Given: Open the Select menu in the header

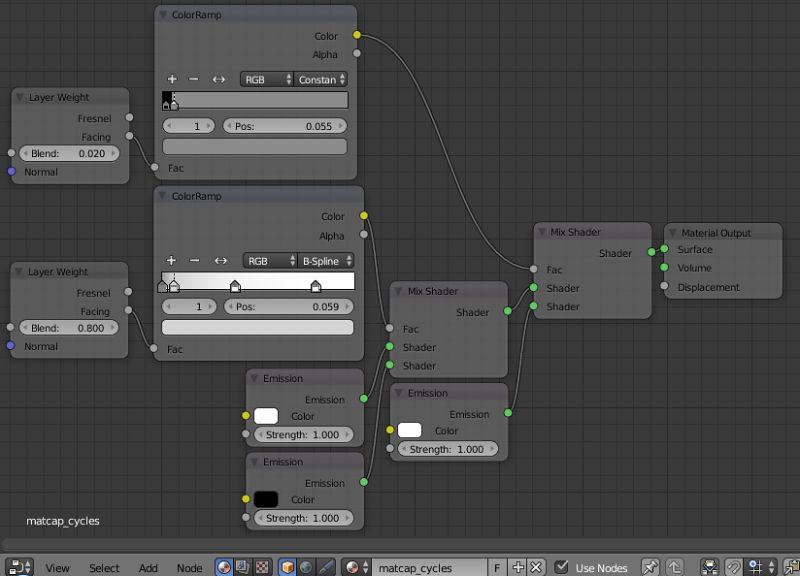Looking at the screenshot, I should pyautogui.click(x=104, y=567).
